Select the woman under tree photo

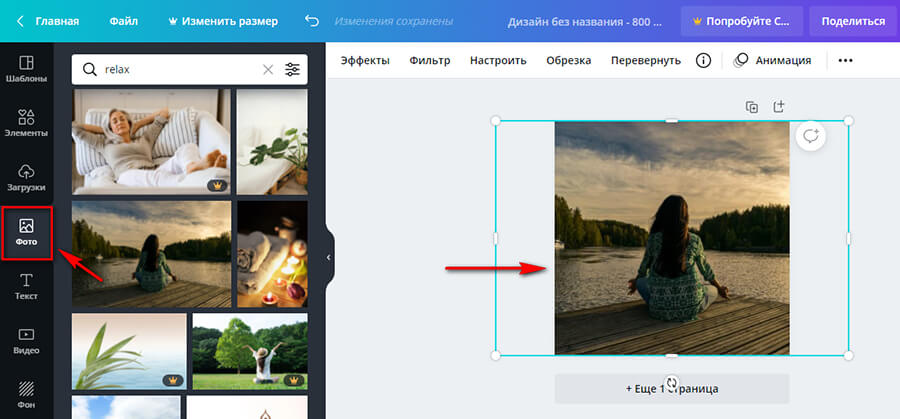tap(250, 351)
